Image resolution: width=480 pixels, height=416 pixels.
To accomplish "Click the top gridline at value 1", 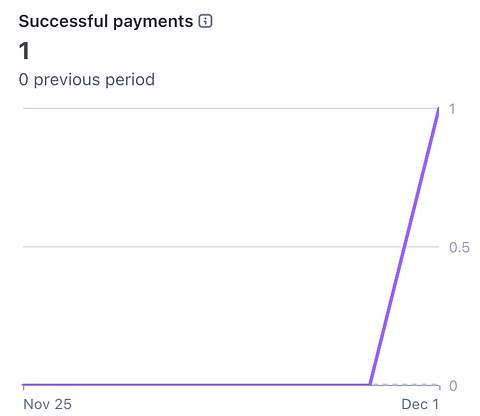I will tap(230, 108).
